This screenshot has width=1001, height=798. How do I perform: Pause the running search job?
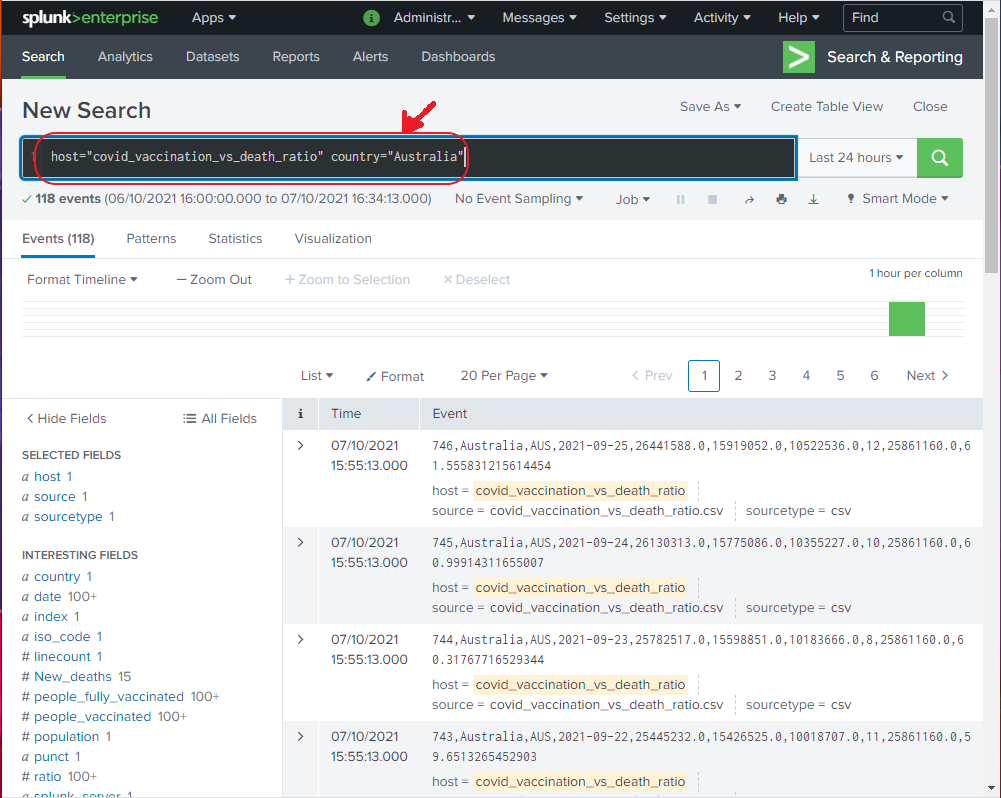pos(680,199)
